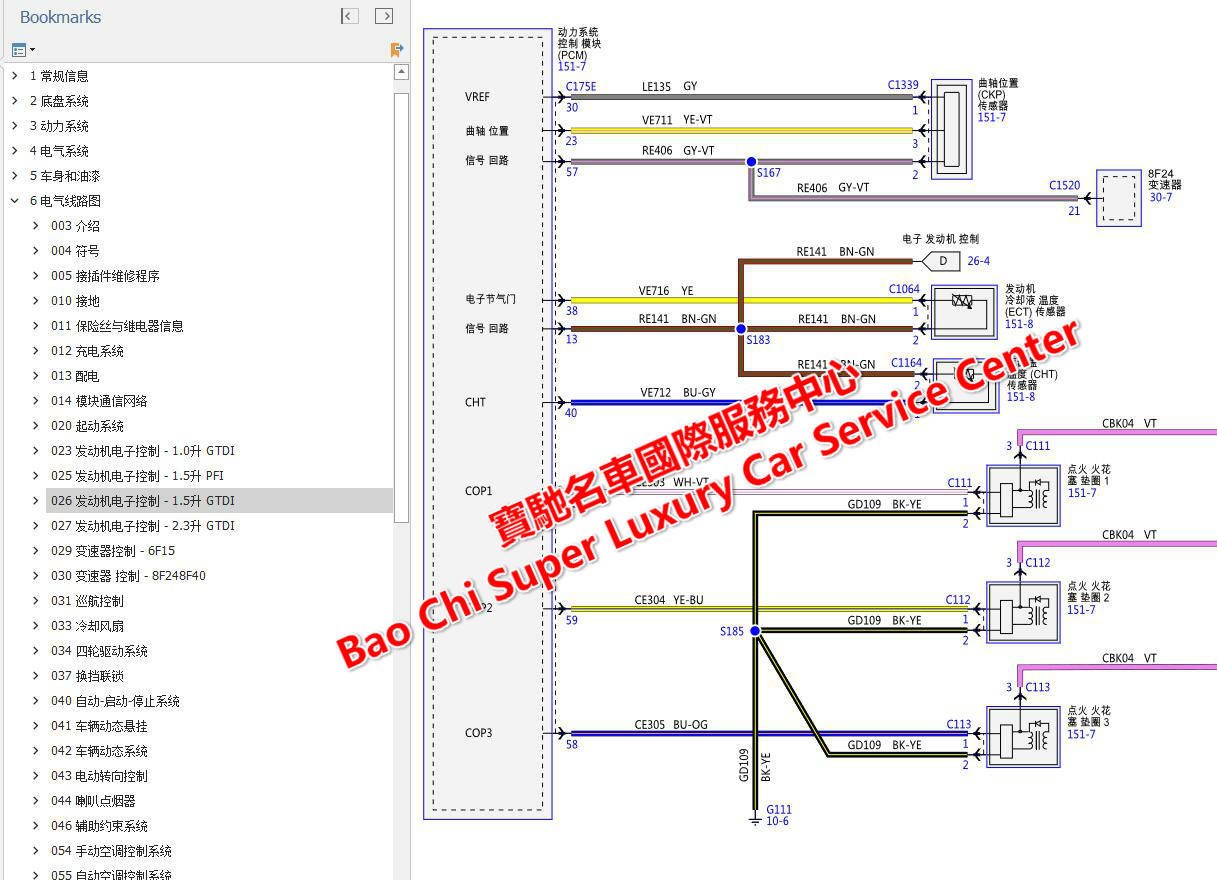The image size is (1217, 880).
Task: Collapse the panel with the left chevron icon
Action: [x=349, y=16]
